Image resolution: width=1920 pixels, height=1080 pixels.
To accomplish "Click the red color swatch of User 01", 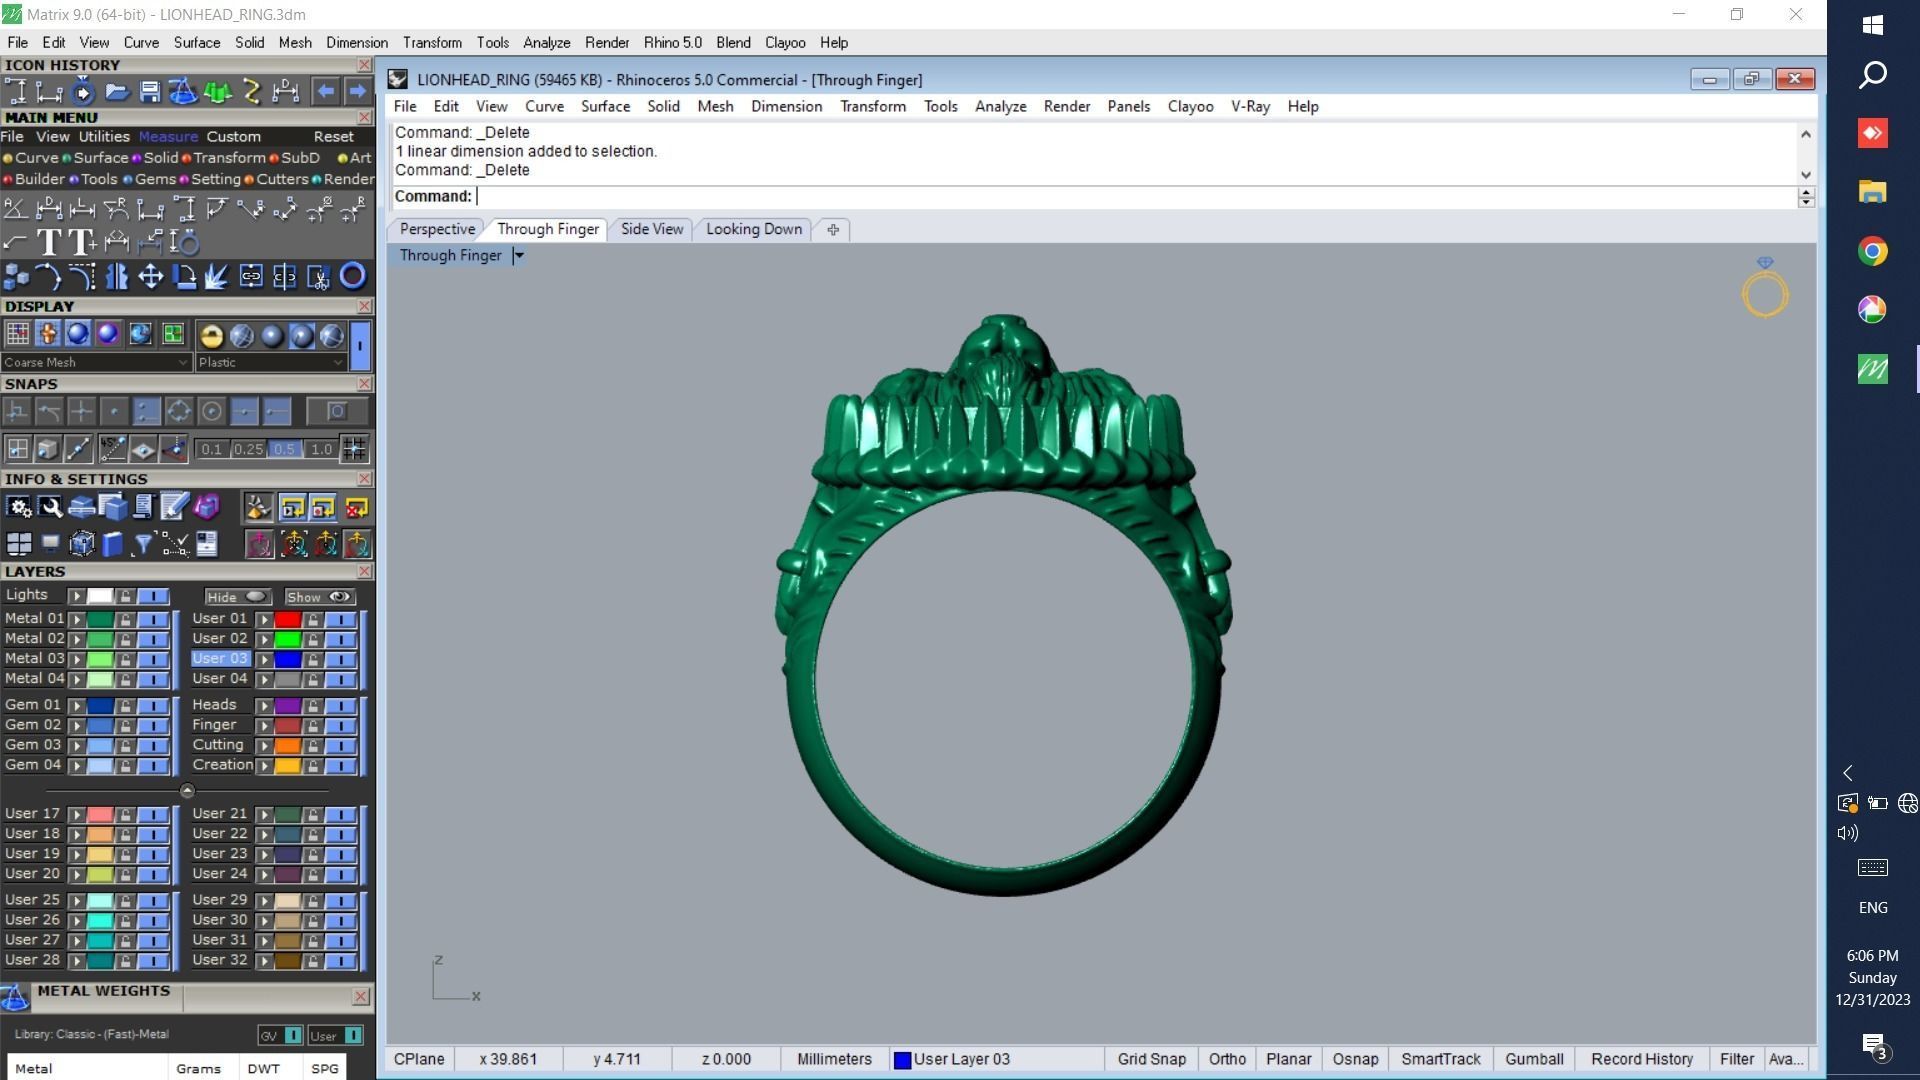I will (x=288, y=619).
